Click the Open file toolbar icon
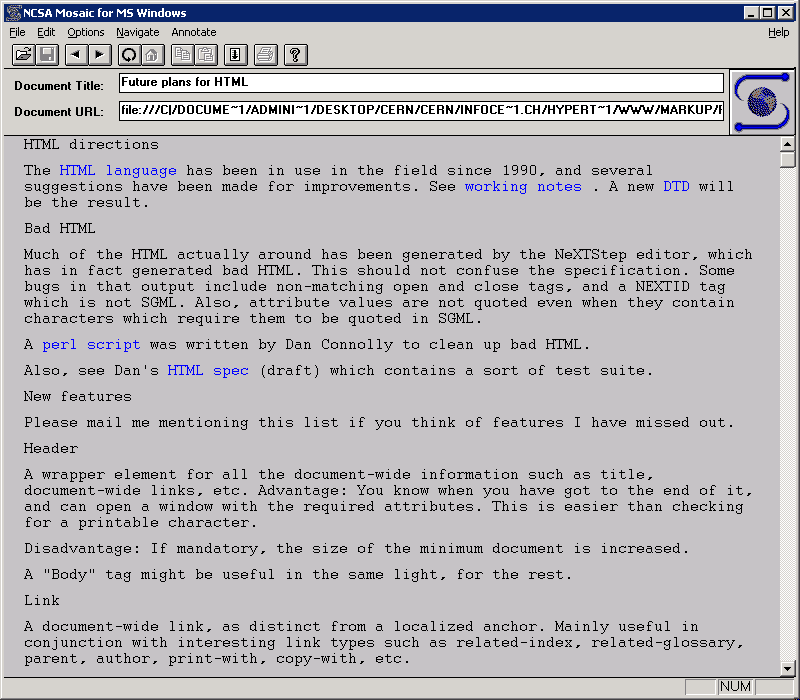This screenshot has width=800, height=700. tap(23, 55)
